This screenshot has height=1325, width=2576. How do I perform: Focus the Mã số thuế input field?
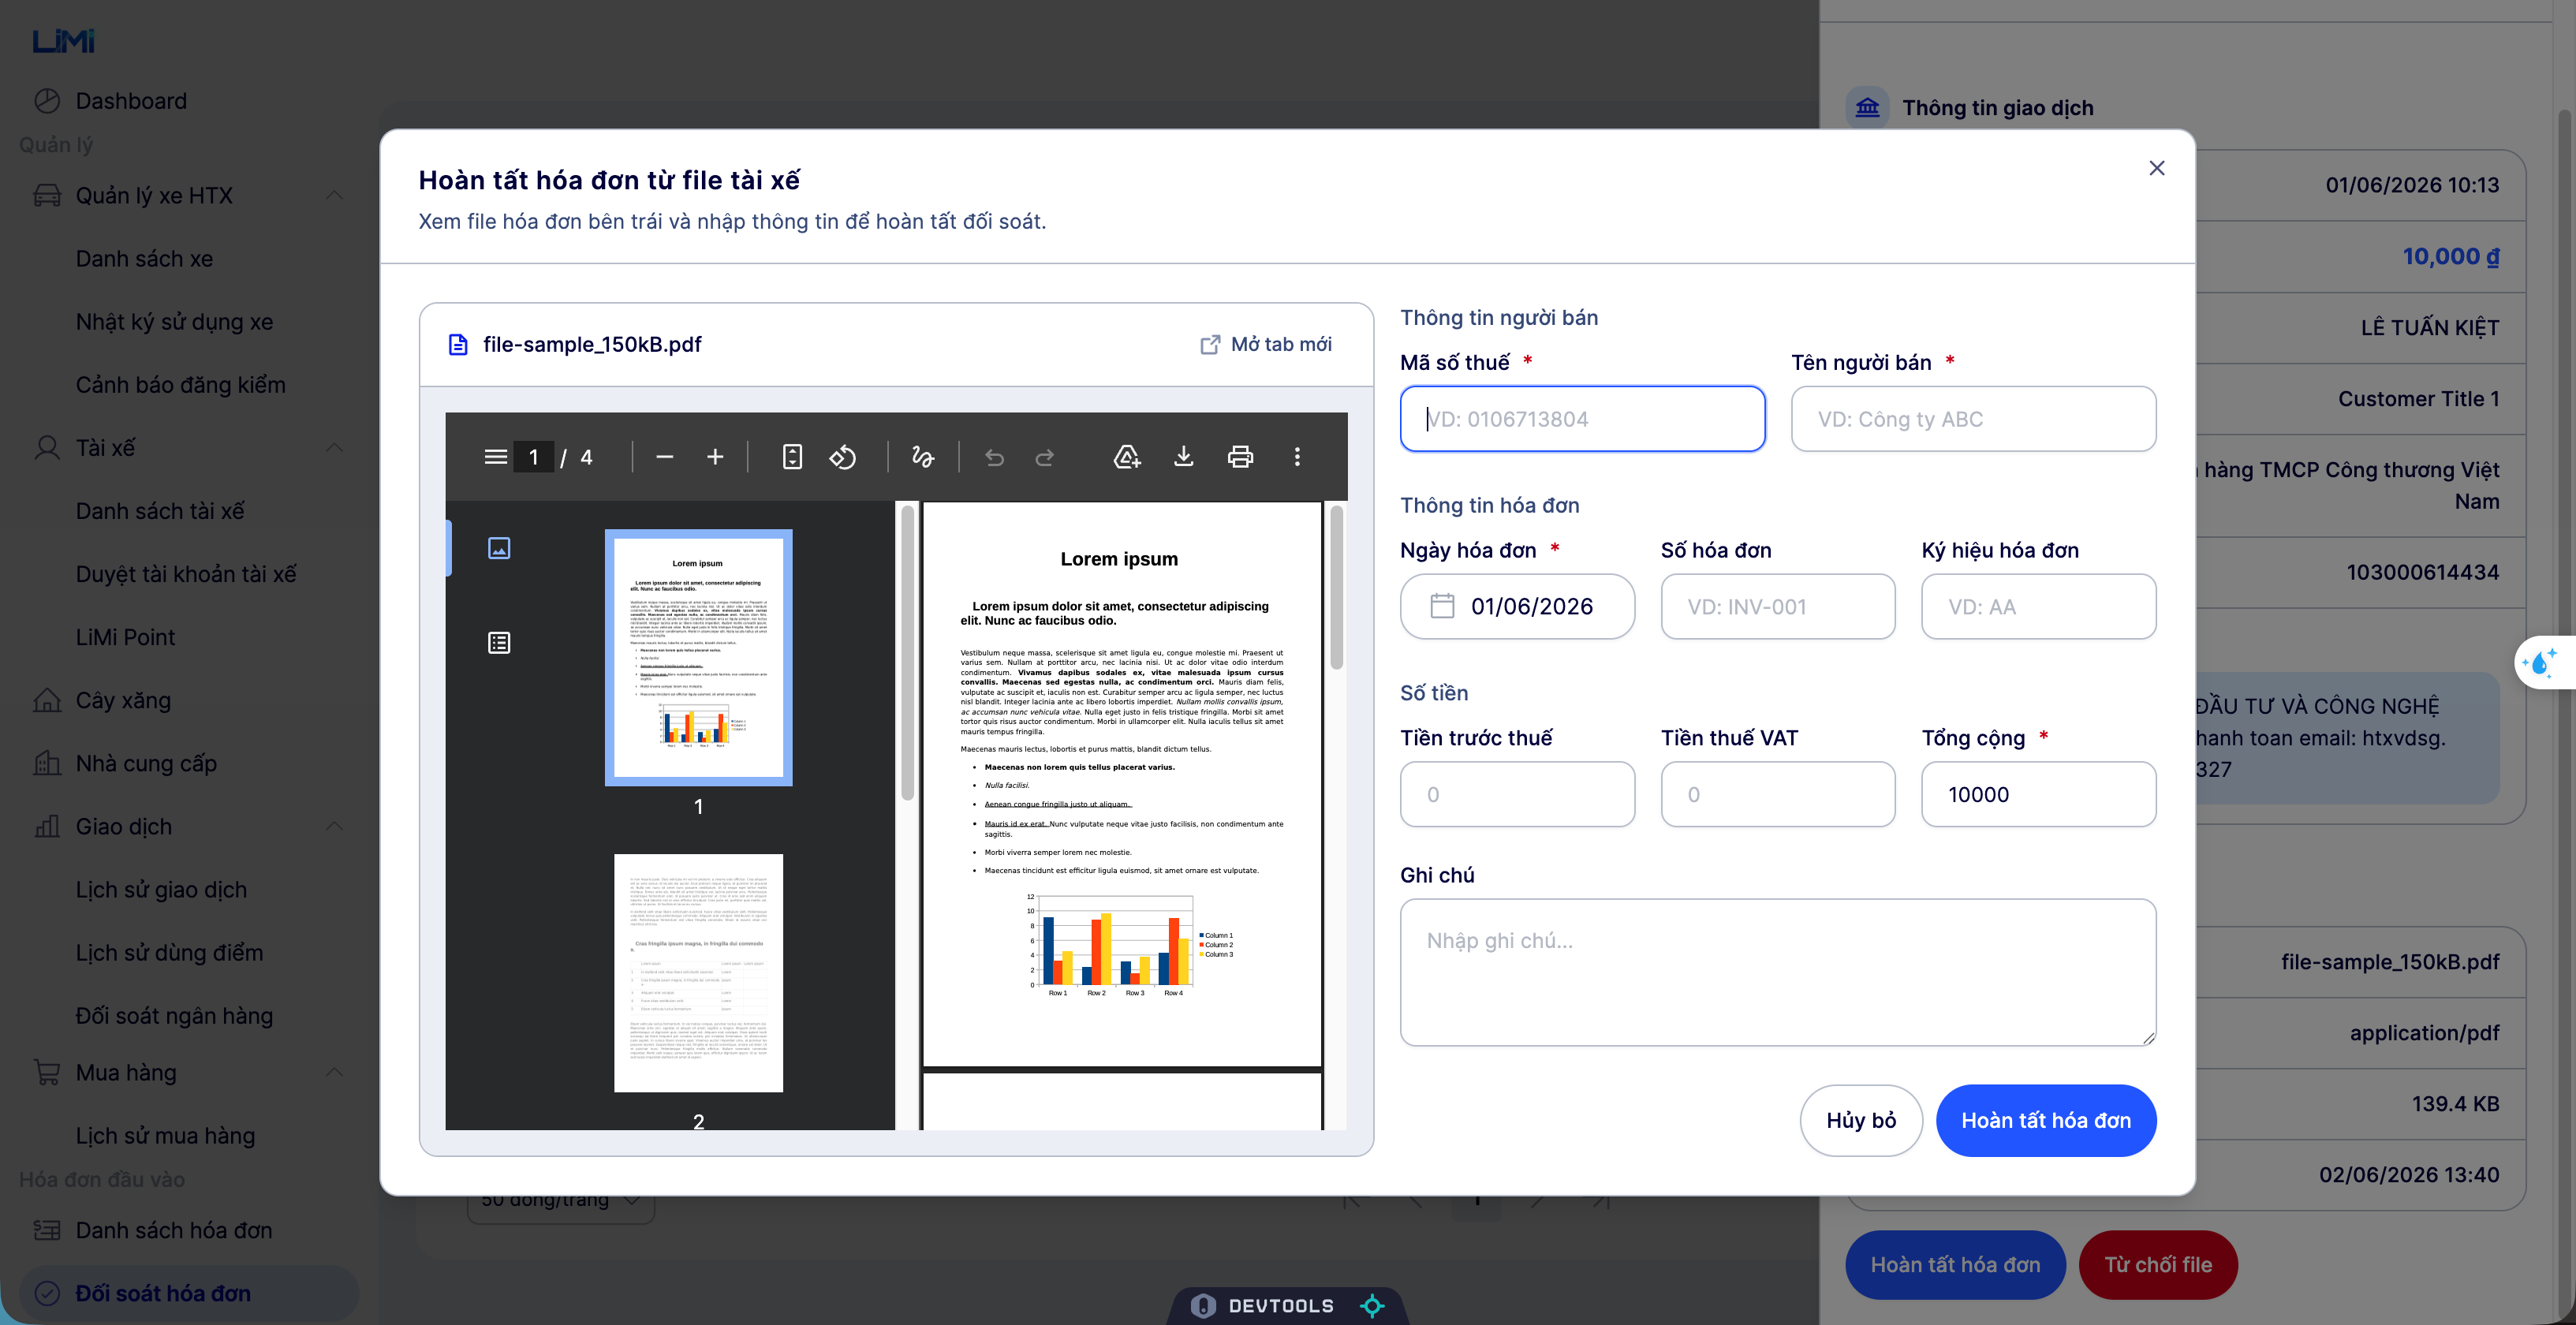point(1582,419)
